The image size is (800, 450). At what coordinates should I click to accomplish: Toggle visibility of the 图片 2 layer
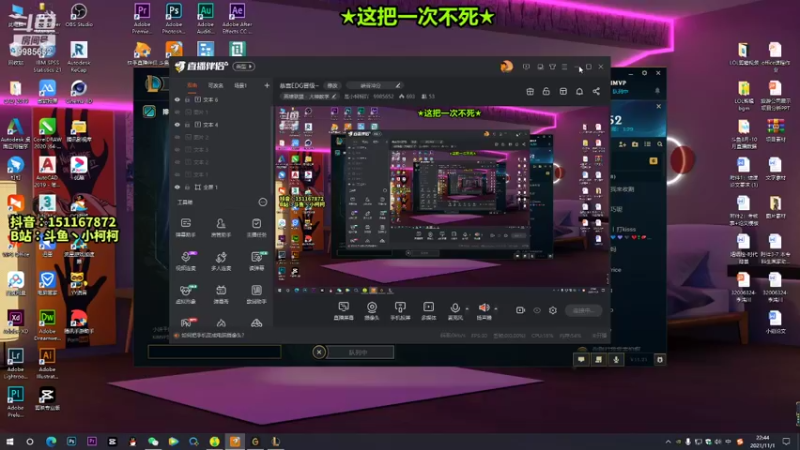177,137
